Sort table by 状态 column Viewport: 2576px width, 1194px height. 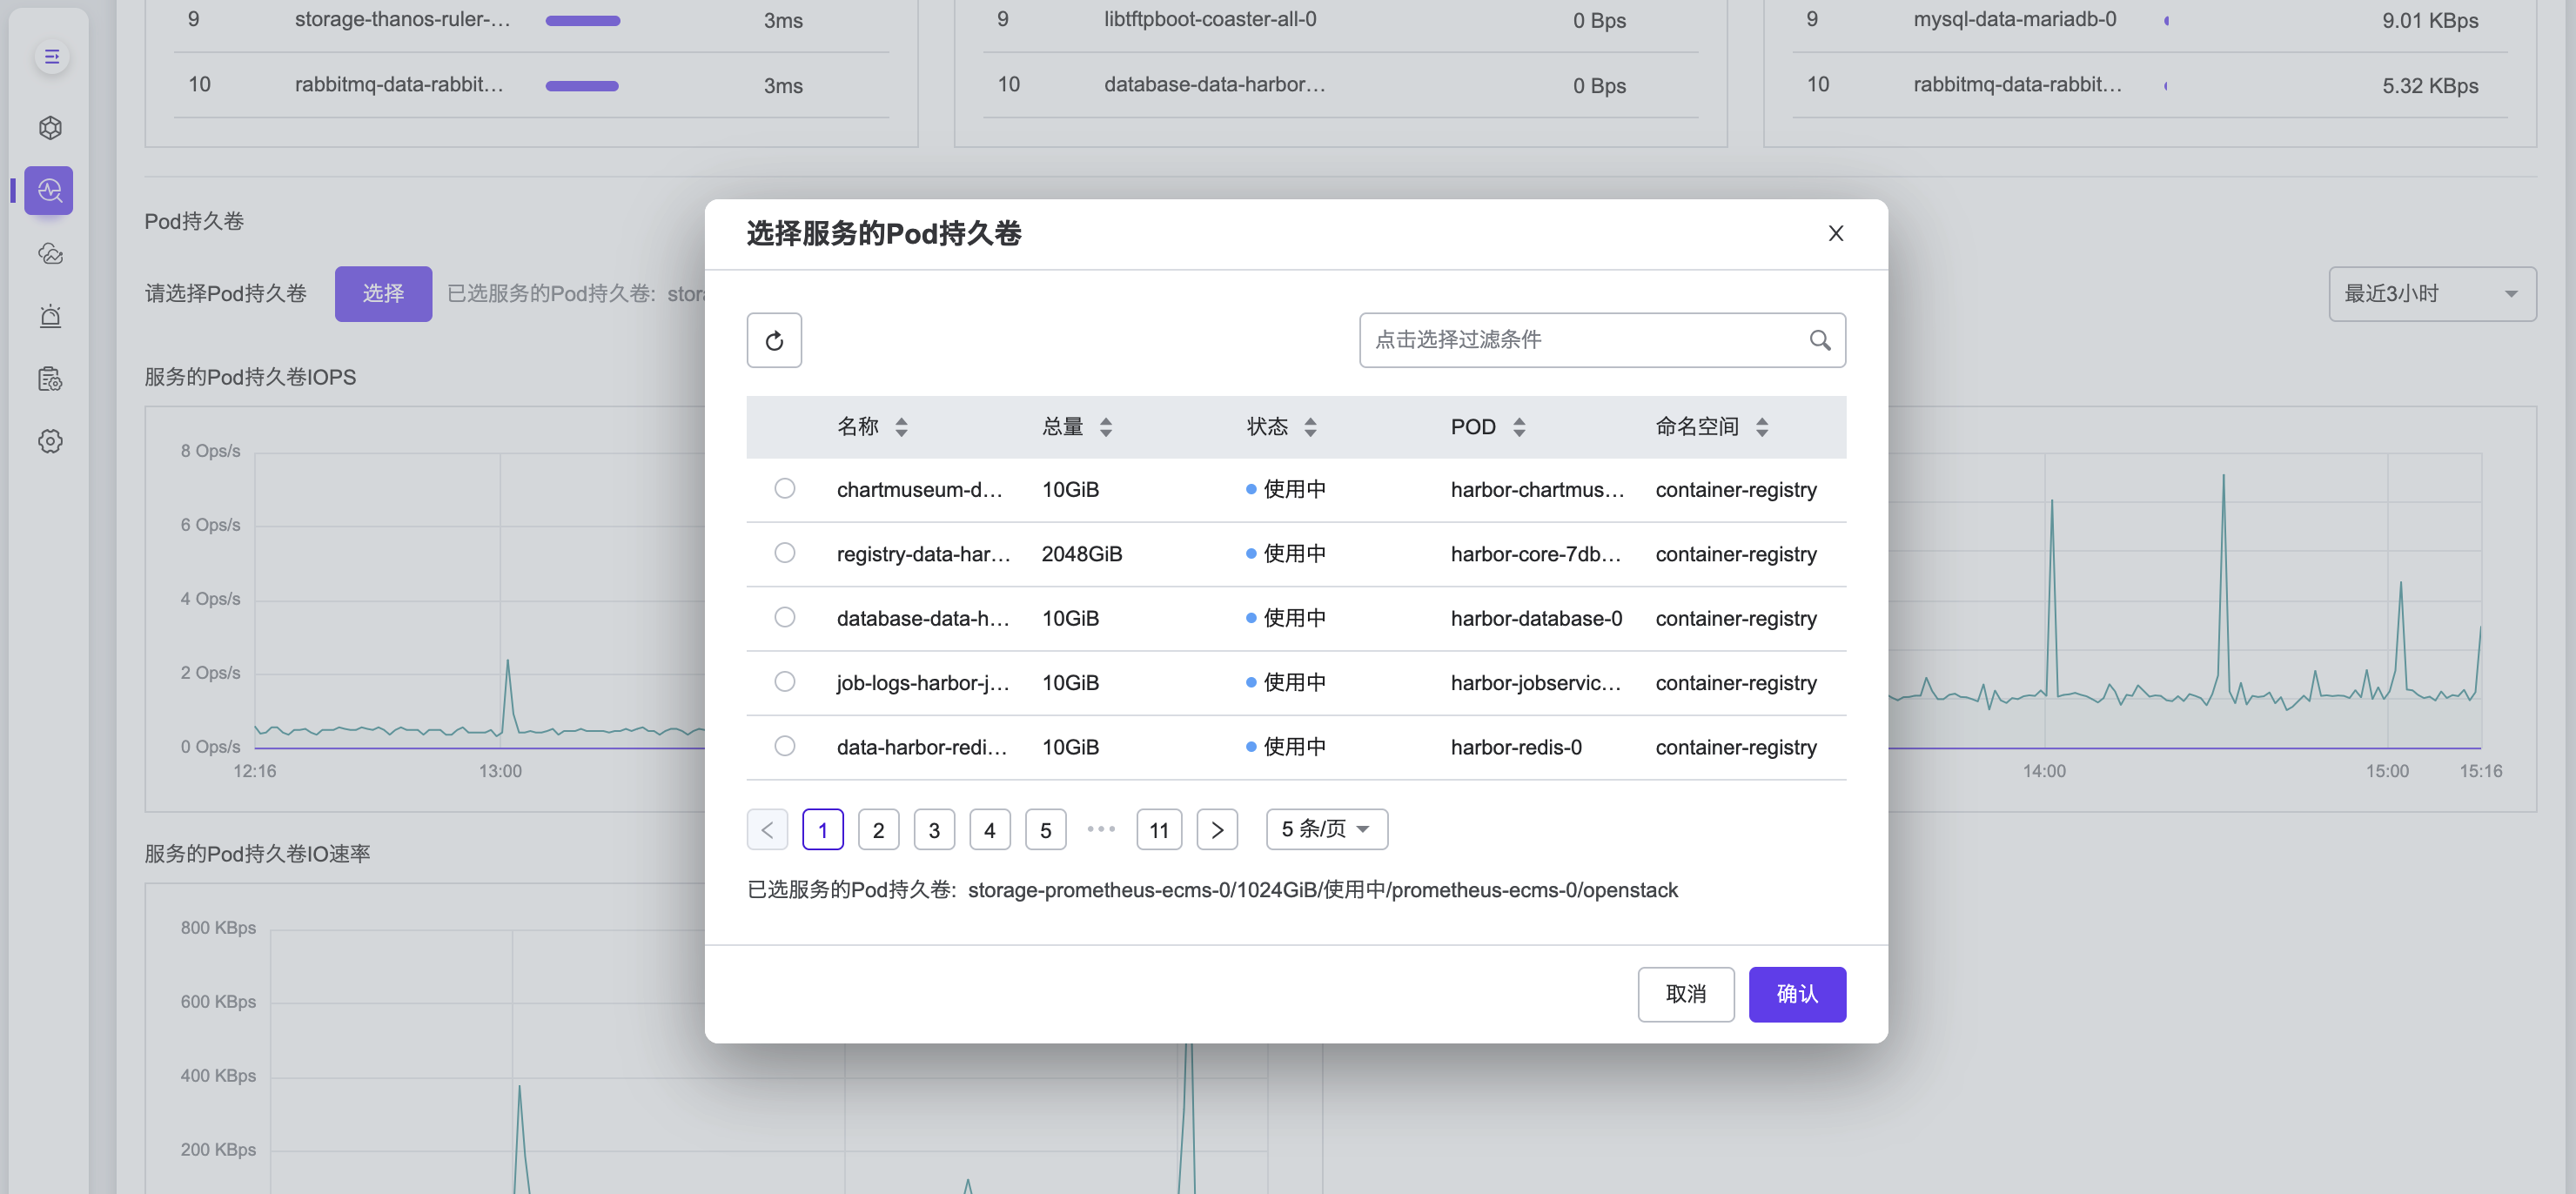pos(1310,428)
